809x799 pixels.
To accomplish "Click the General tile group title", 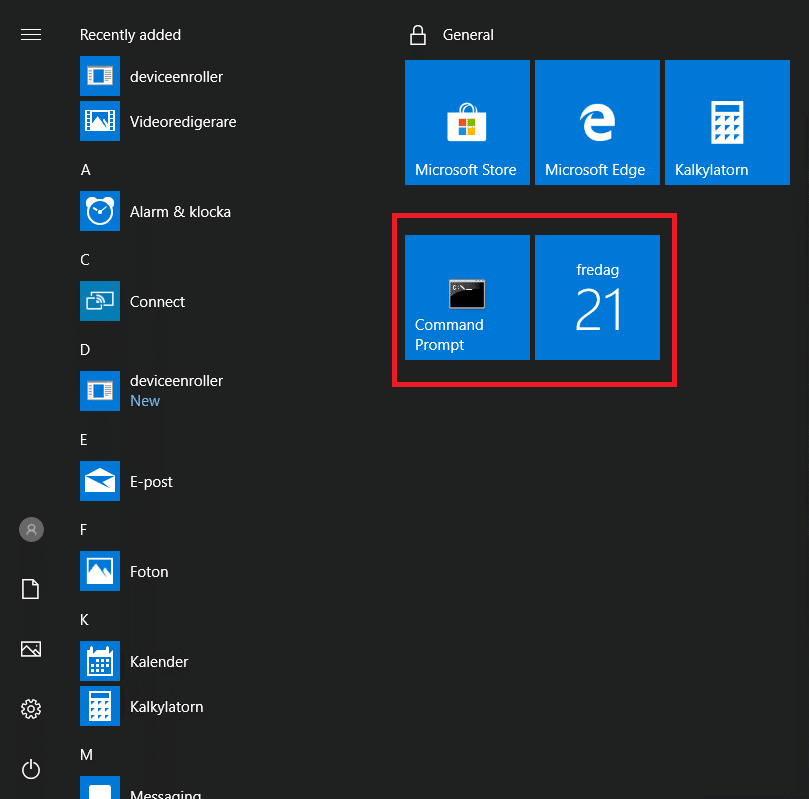I will 468,35.
